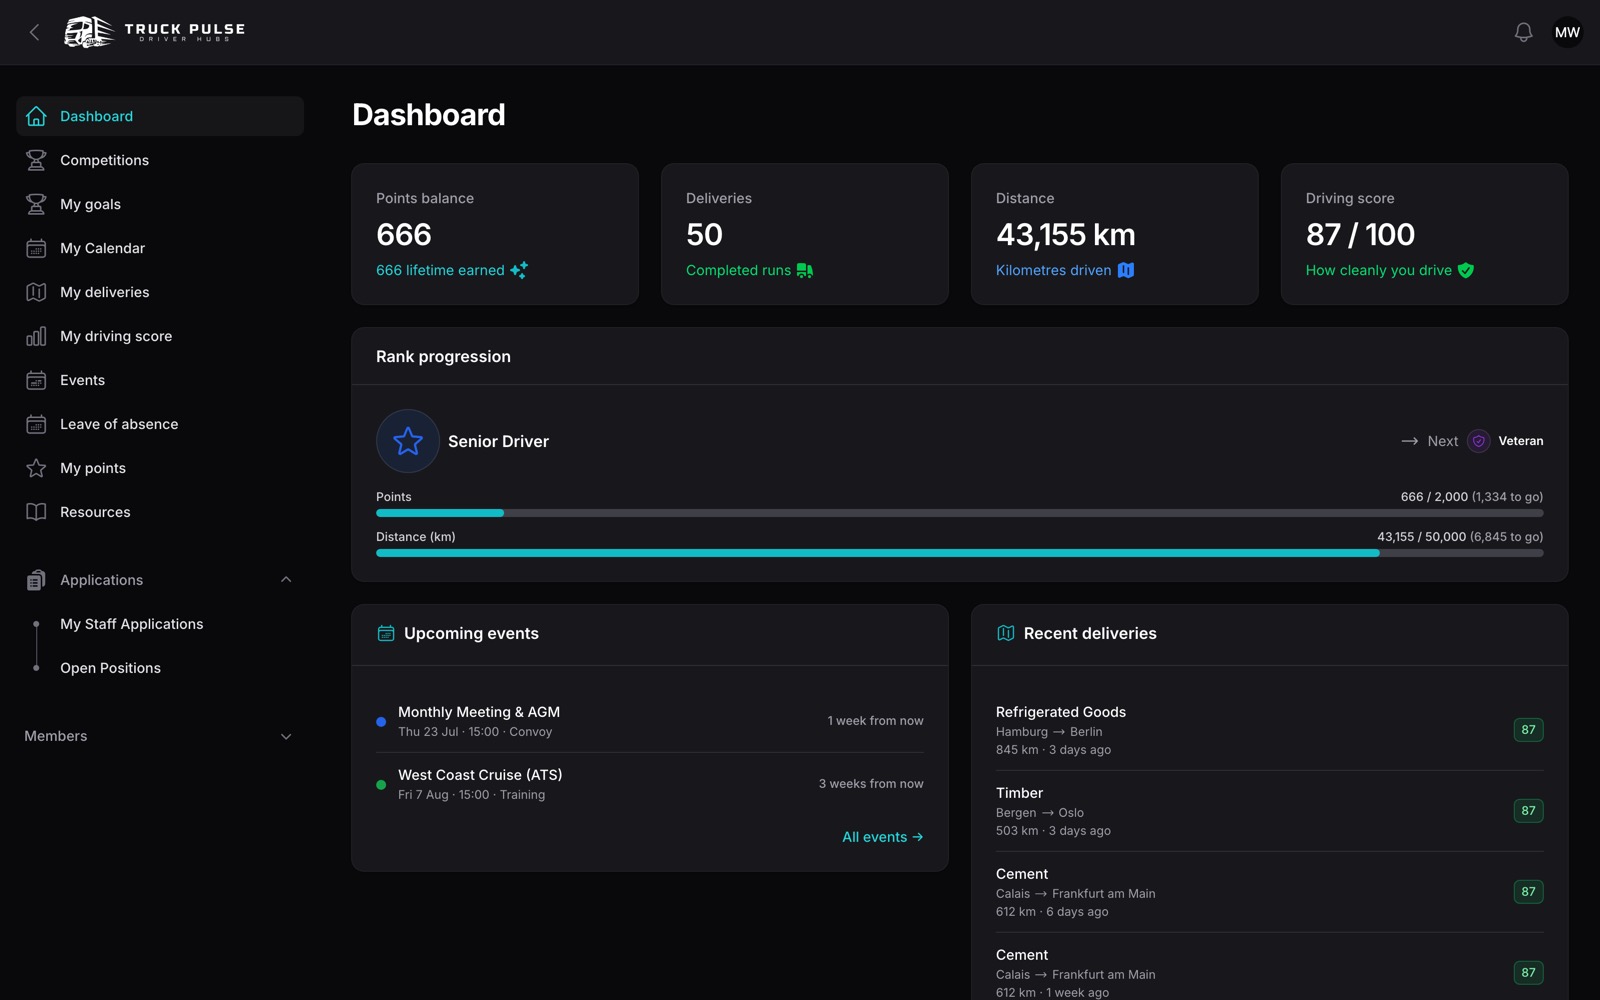This screenshot has width=1600, height=1000.
Task: Click the green dot beside West Coast Cruise
Action: (381, 785)
